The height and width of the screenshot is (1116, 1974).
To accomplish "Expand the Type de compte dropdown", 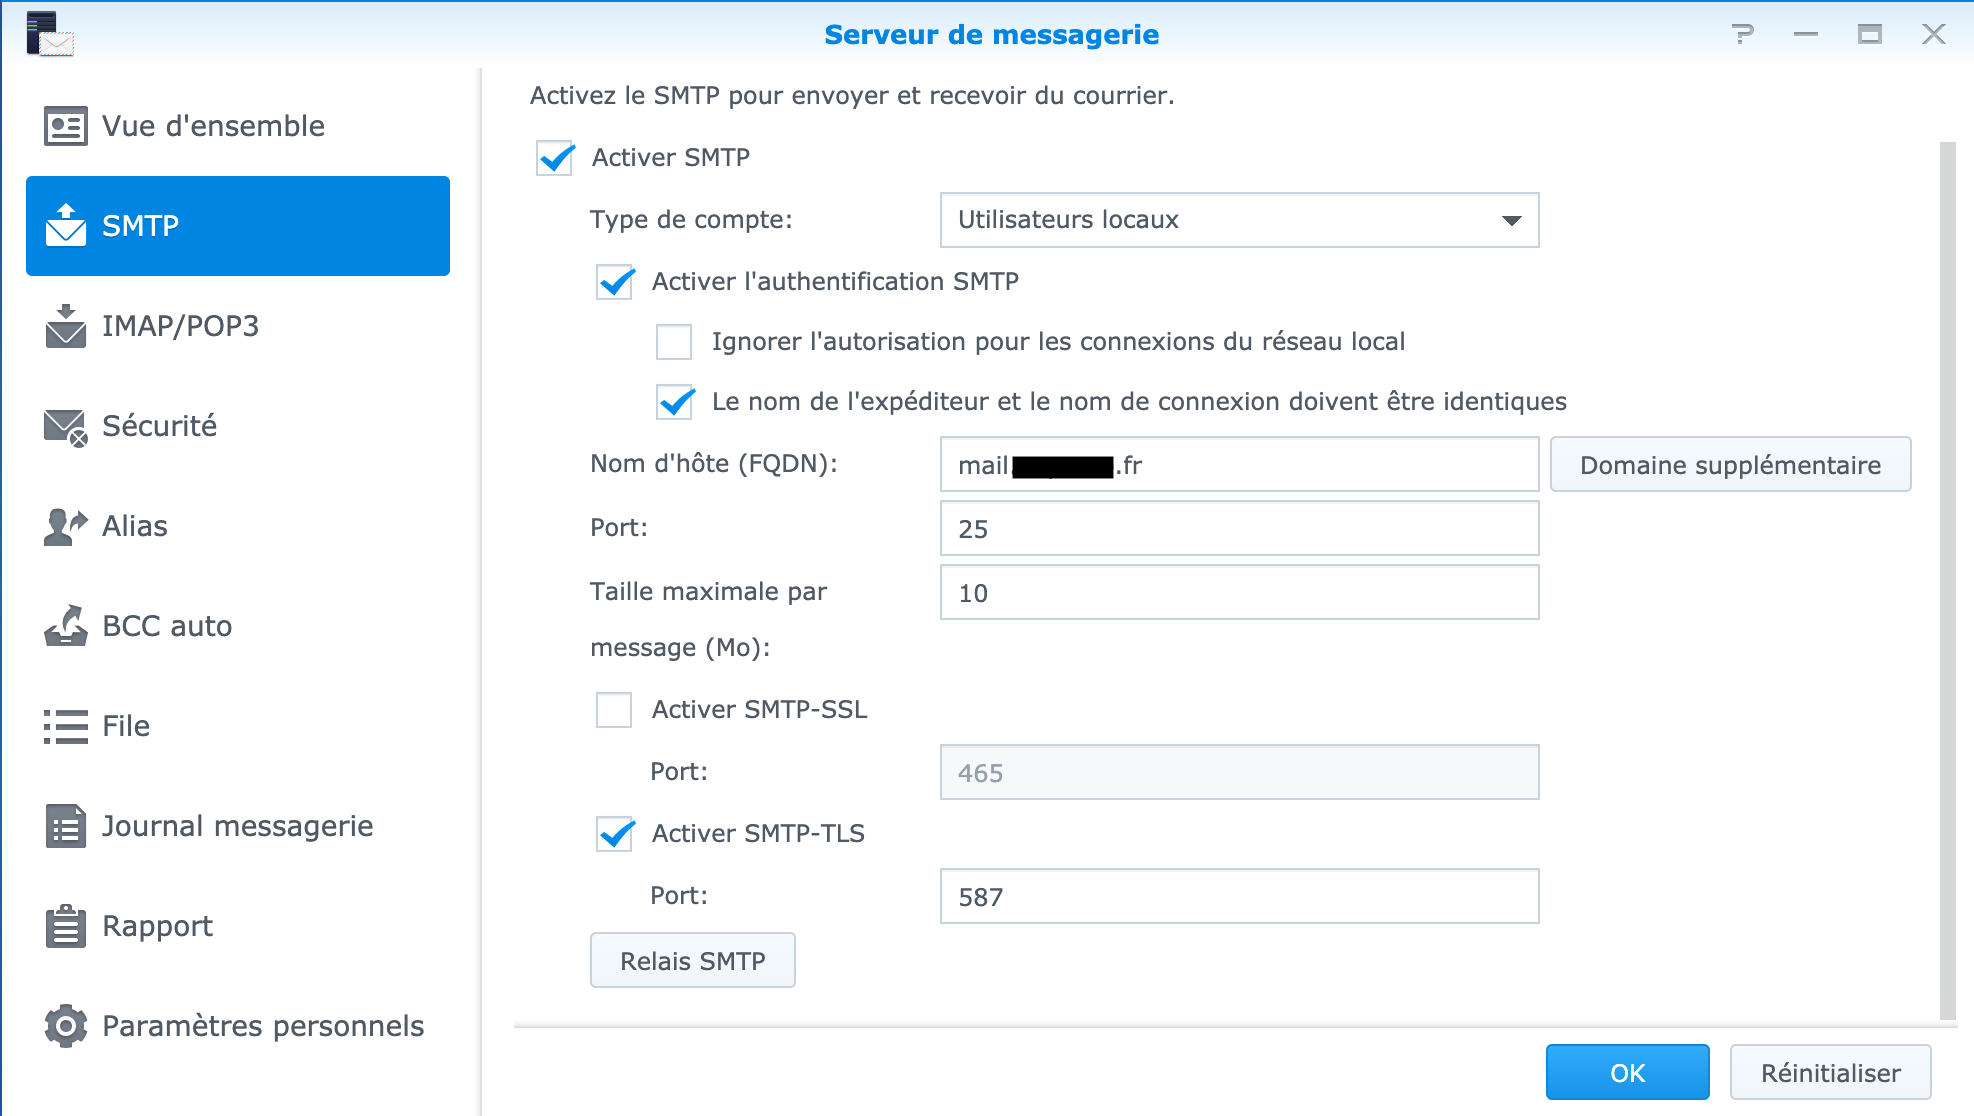I will tap(1239, 220).
